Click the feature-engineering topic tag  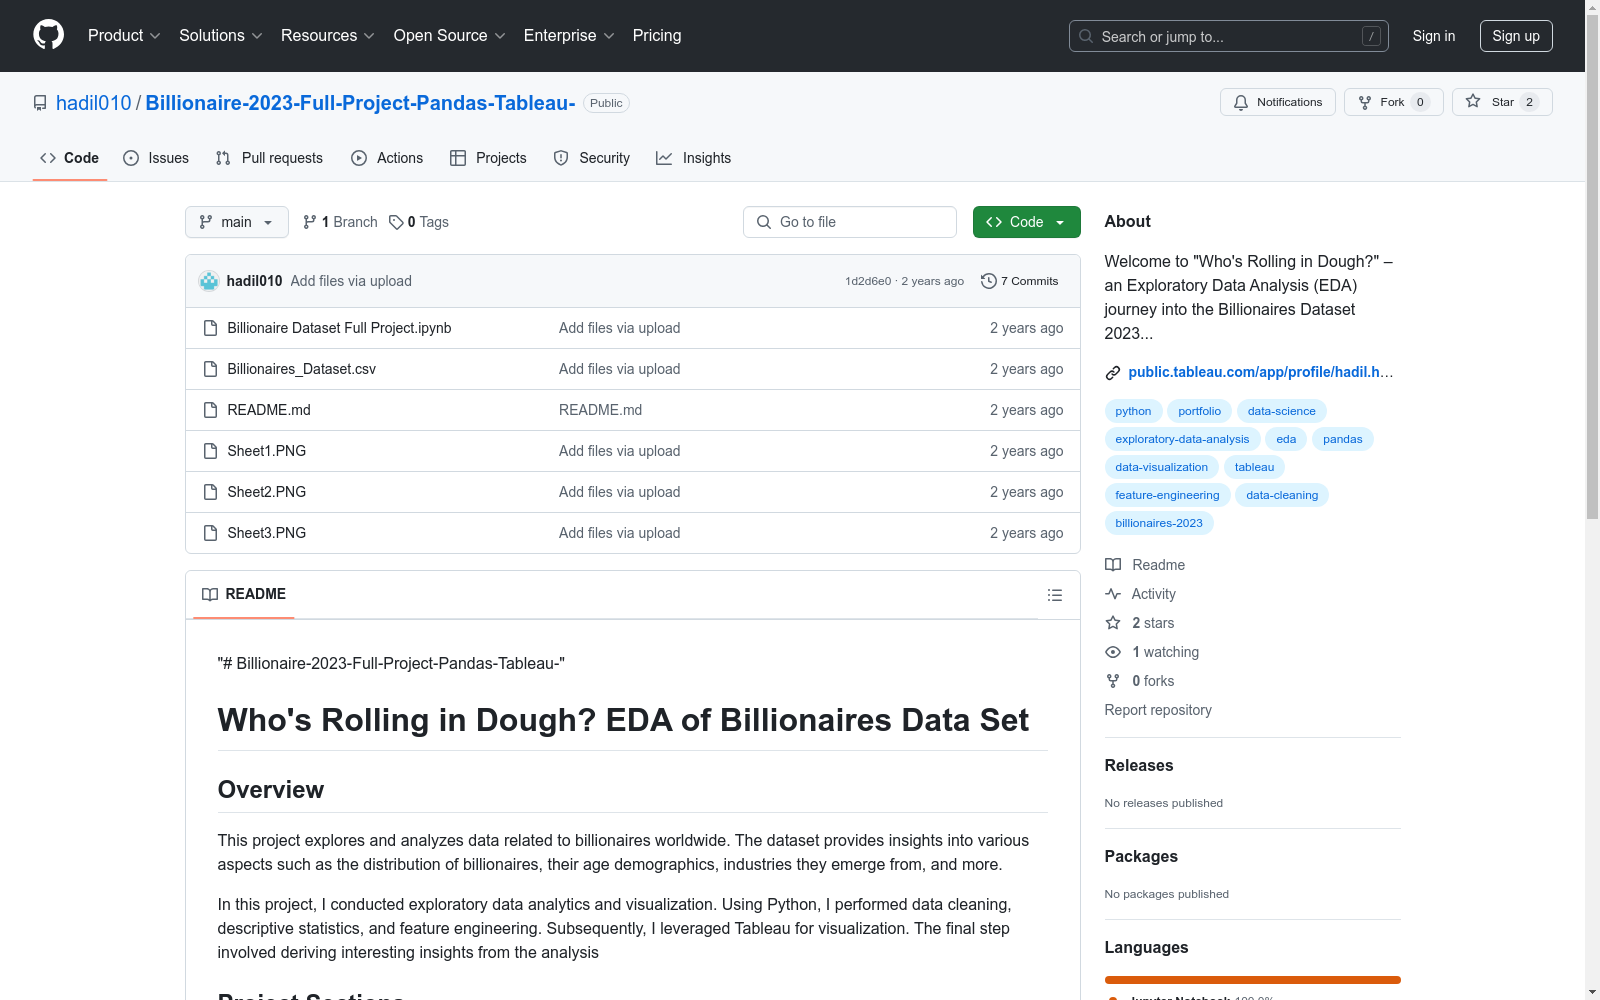point(1167,495)
